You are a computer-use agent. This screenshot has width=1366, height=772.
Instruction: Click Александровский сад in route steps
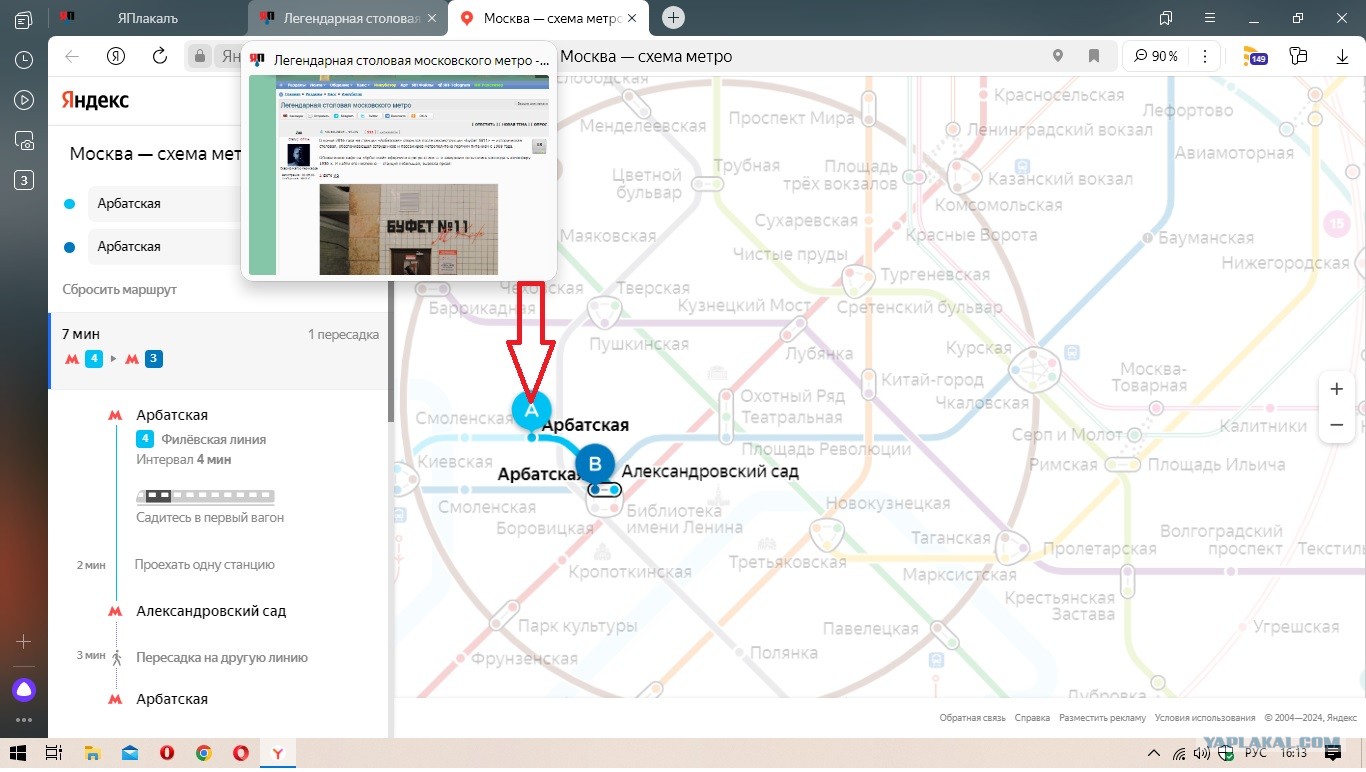[211, 611]
